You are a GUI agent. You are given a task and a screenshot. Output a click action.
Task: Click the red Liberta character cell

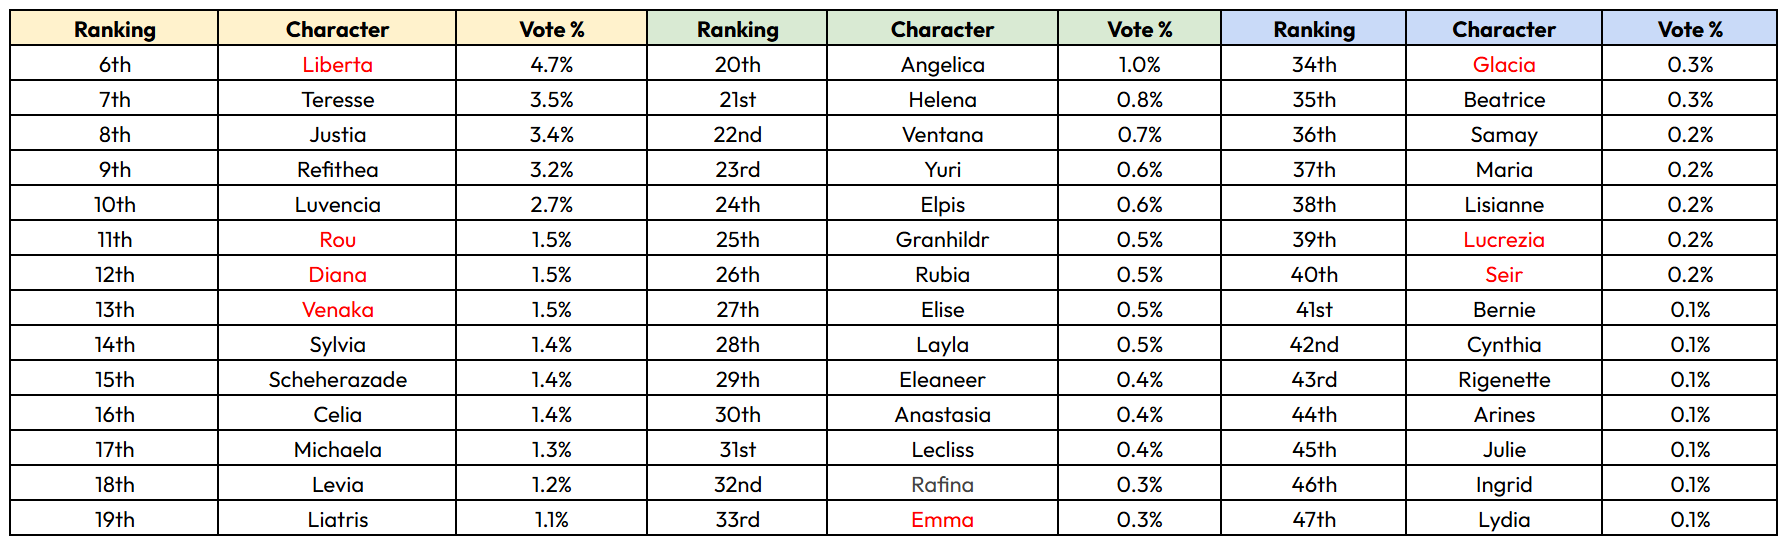tap(337, 65)
